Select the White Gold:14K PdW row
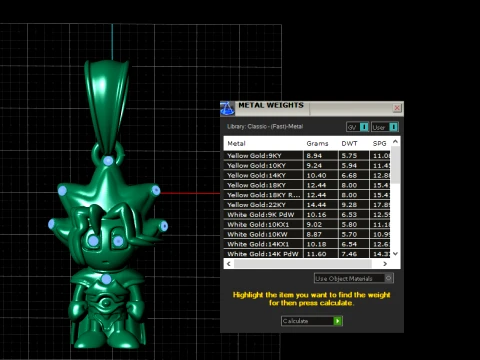480x360 pixels. coord(307,254)
